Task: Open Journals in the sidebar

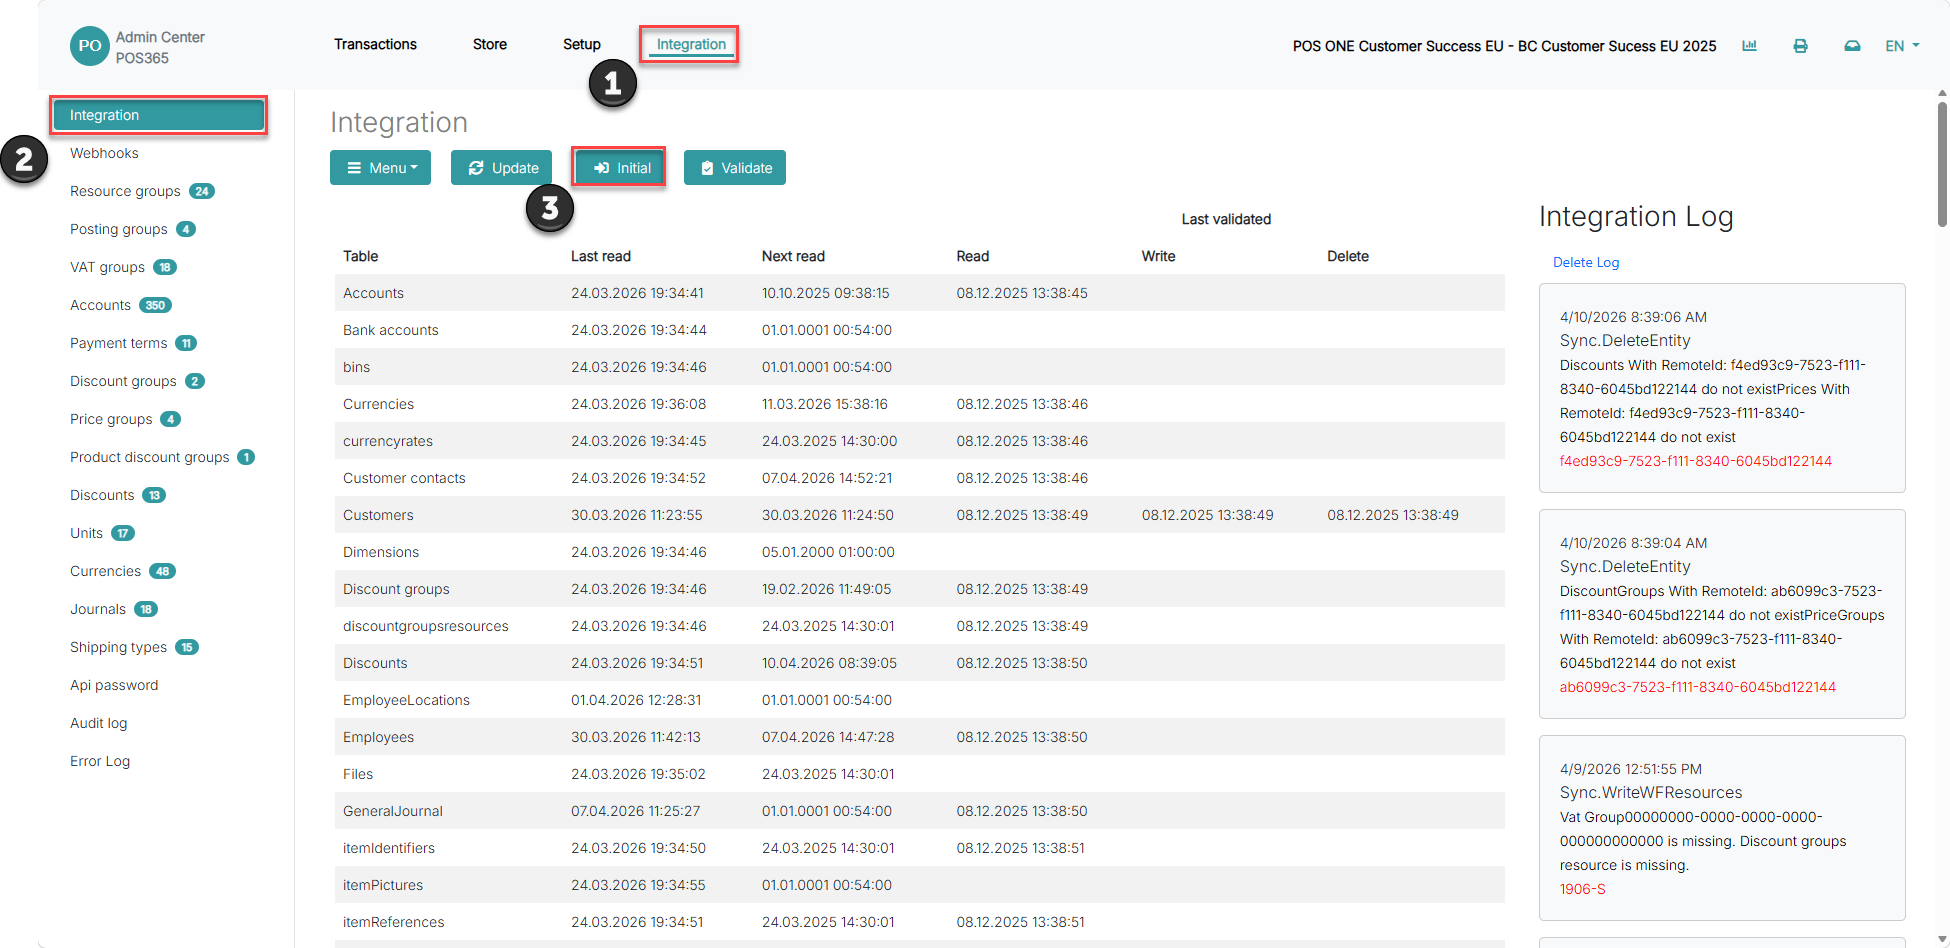Action: click(x=98, y=609)
